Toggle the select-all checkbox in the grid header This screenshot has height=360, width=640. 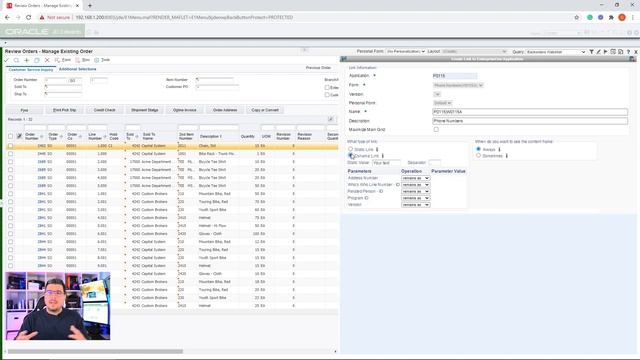[x=10, y=136]
